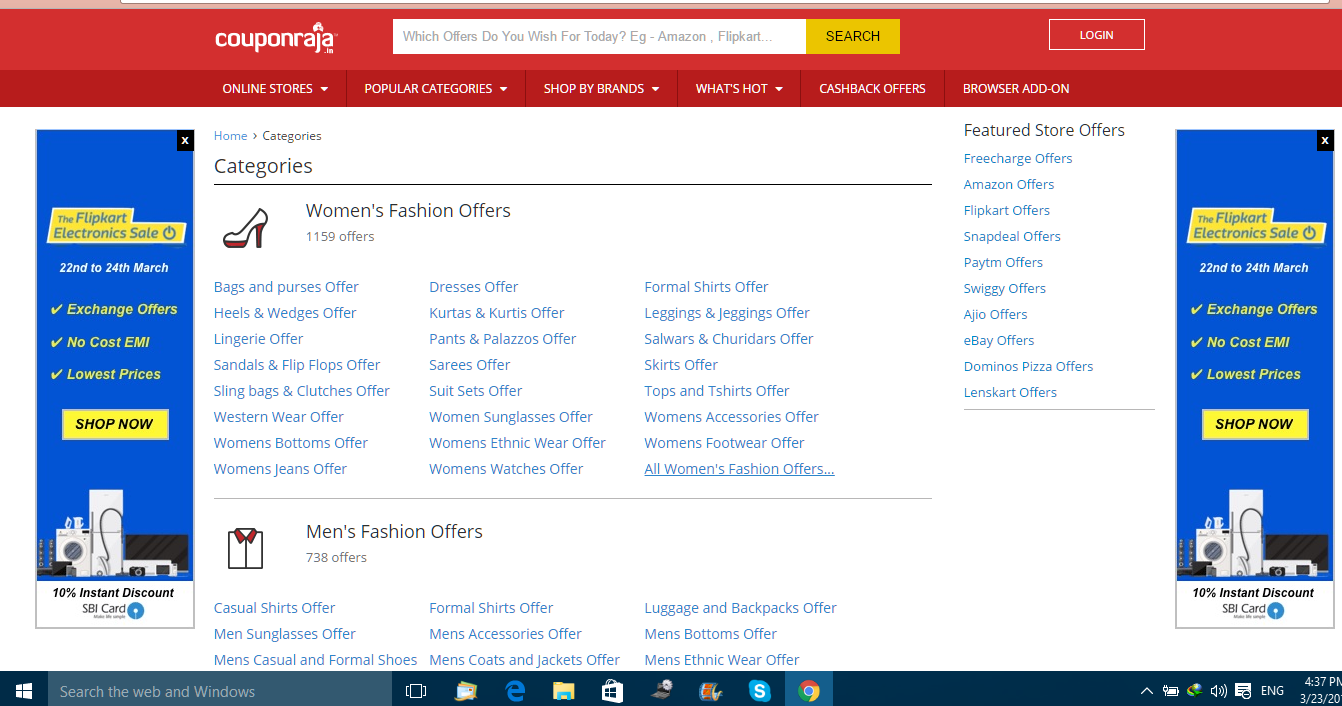Expand the Online Stores dropdown menu
This screenshot has width=1342, height=706.
click(275, 89)
